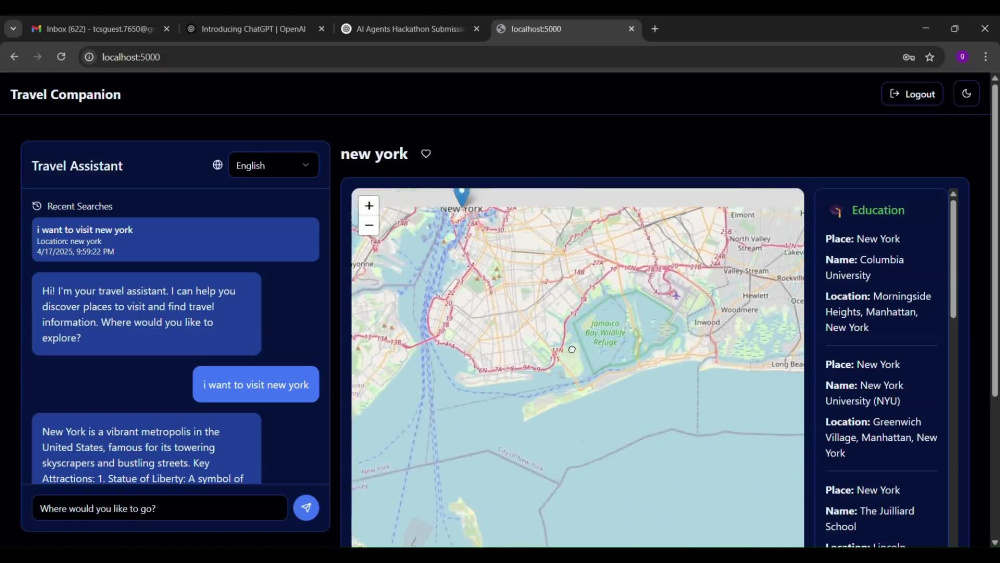Close the AI Agents Hackathon tab

[x=476, y=29]
